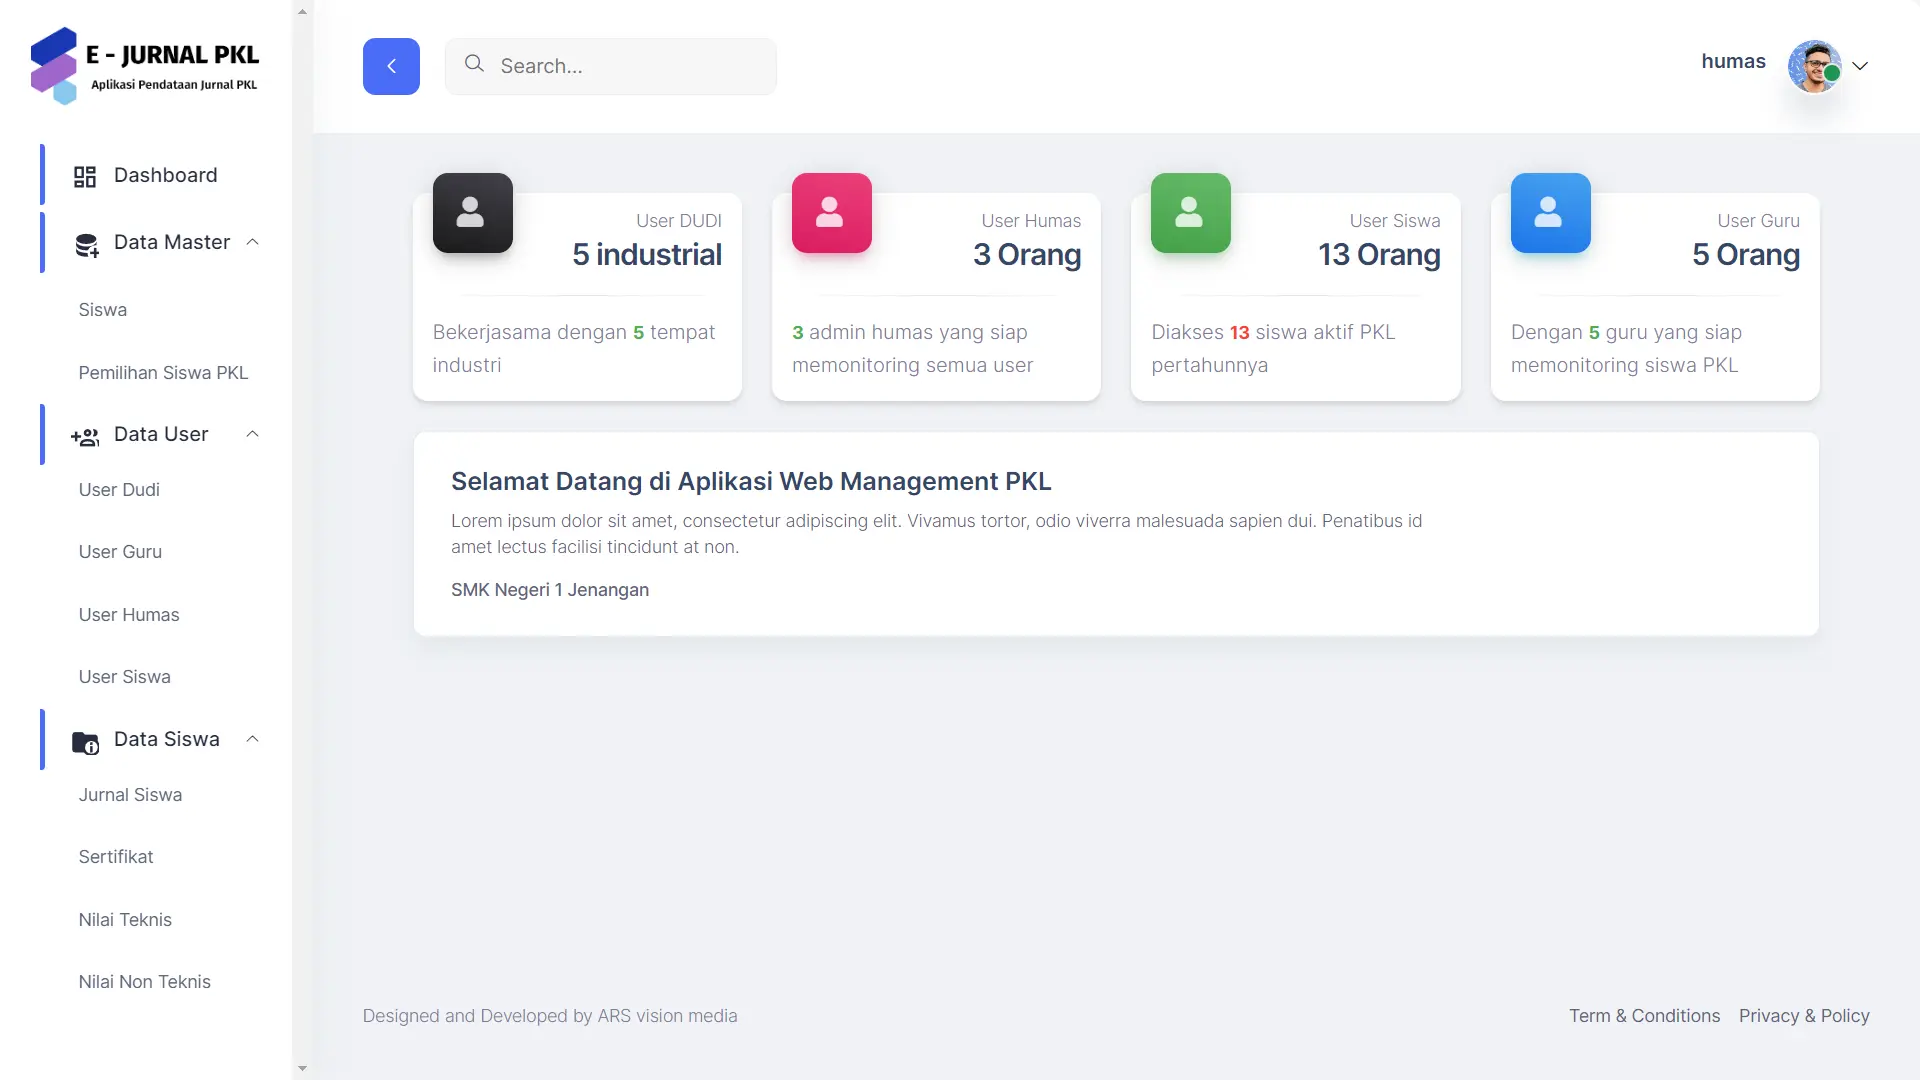
Task: Click the '3 Orang' Humas count
Action: 1027,255
